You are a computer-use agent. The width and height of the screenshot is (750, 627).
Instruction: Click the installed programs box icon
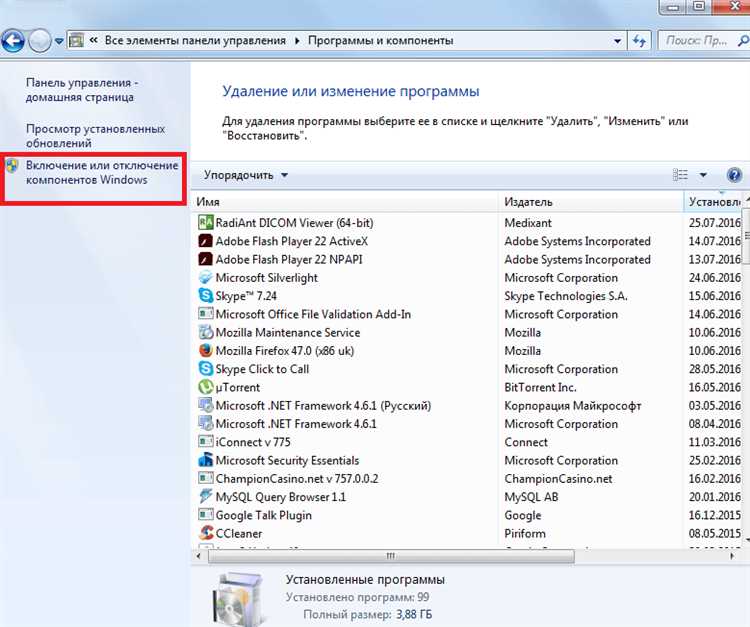point(238,599)
